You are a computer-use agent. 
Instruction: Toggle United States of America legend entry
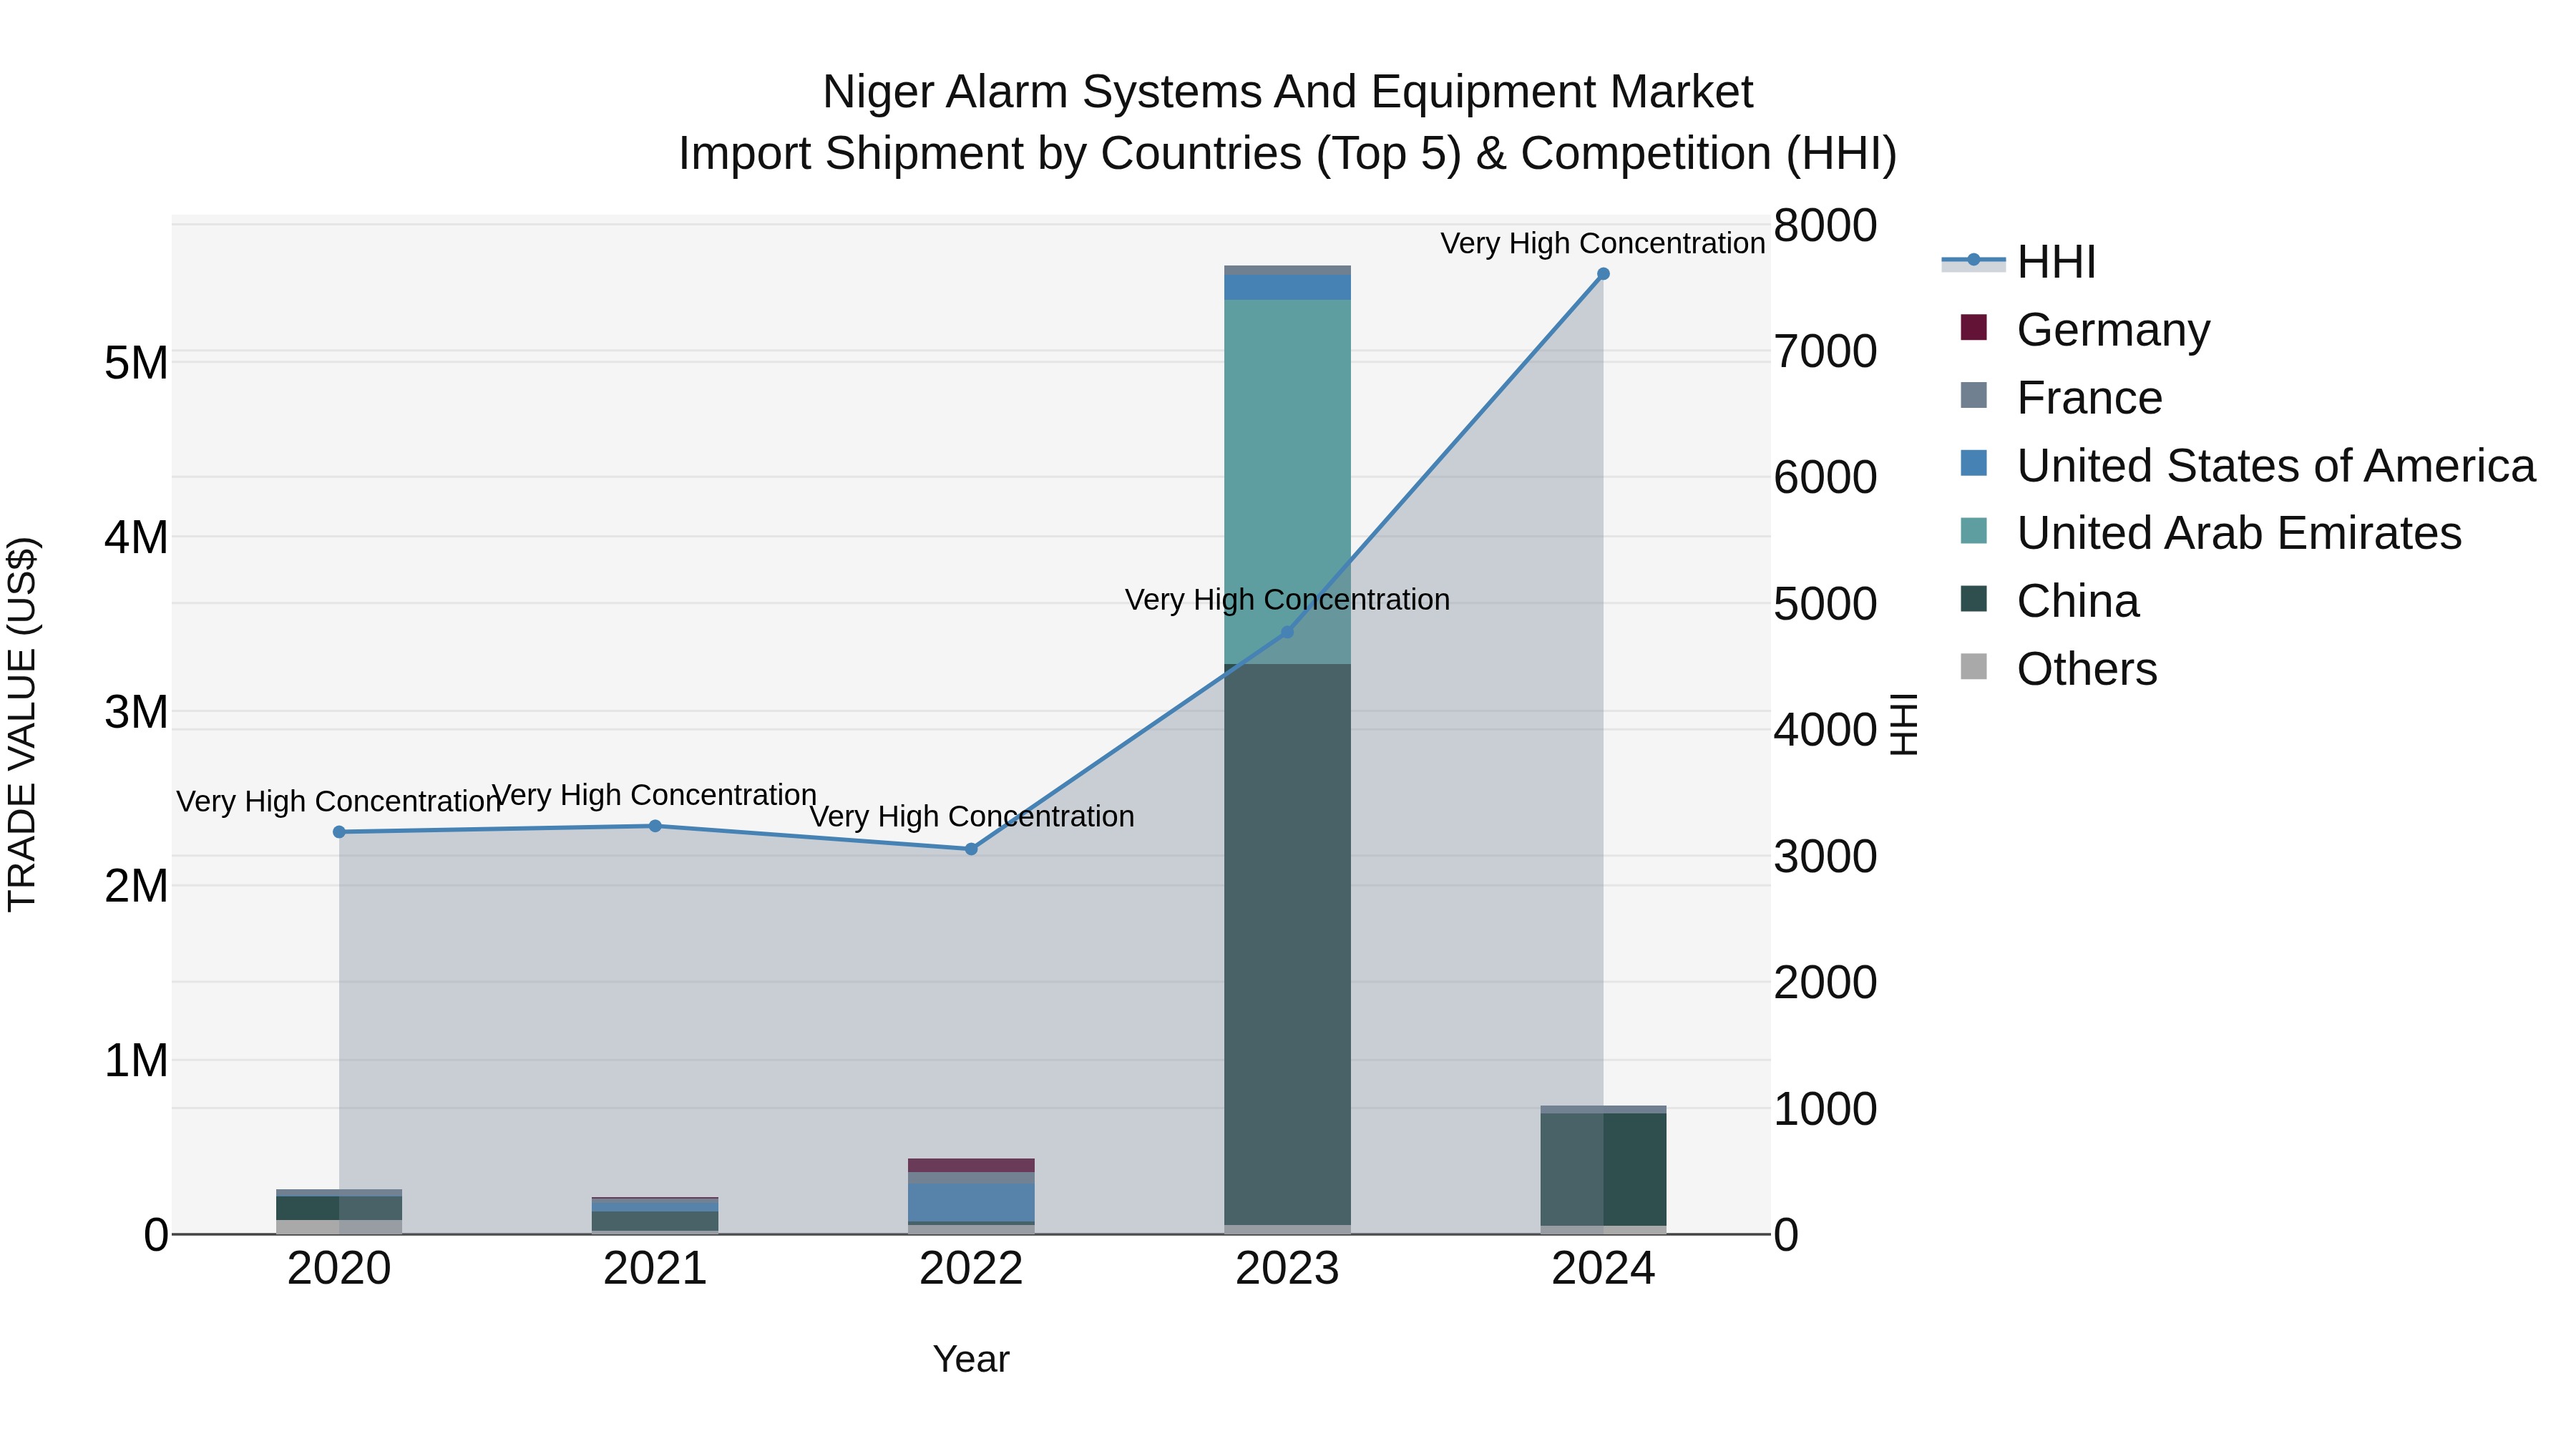2248,465
